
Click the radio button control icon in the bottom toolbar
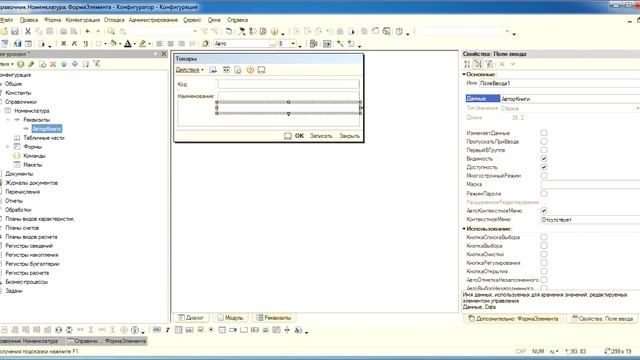click(x=211, y=330)
